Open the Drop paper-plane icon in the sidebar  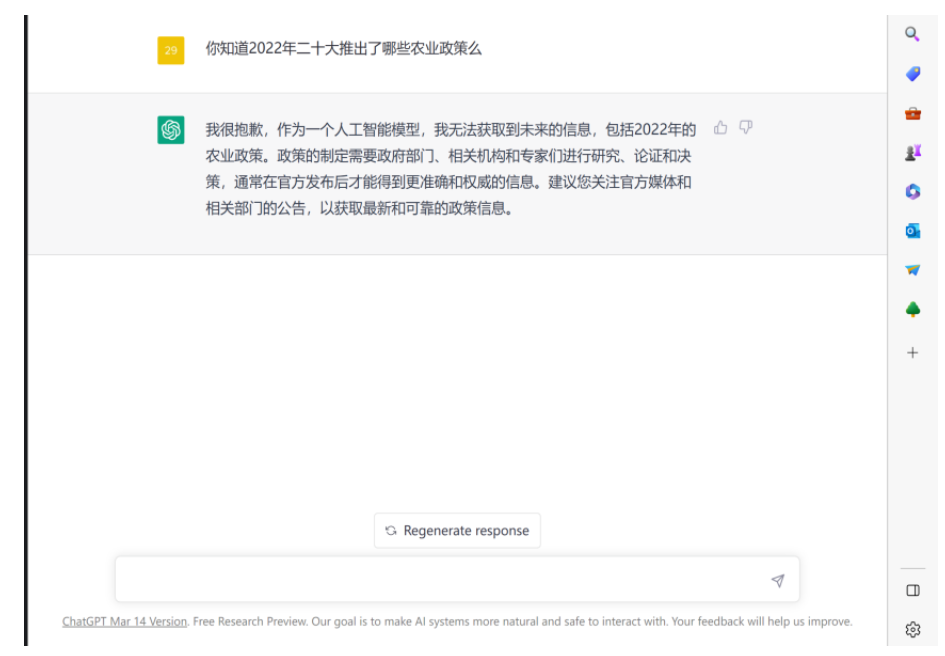tap(911, 271)
